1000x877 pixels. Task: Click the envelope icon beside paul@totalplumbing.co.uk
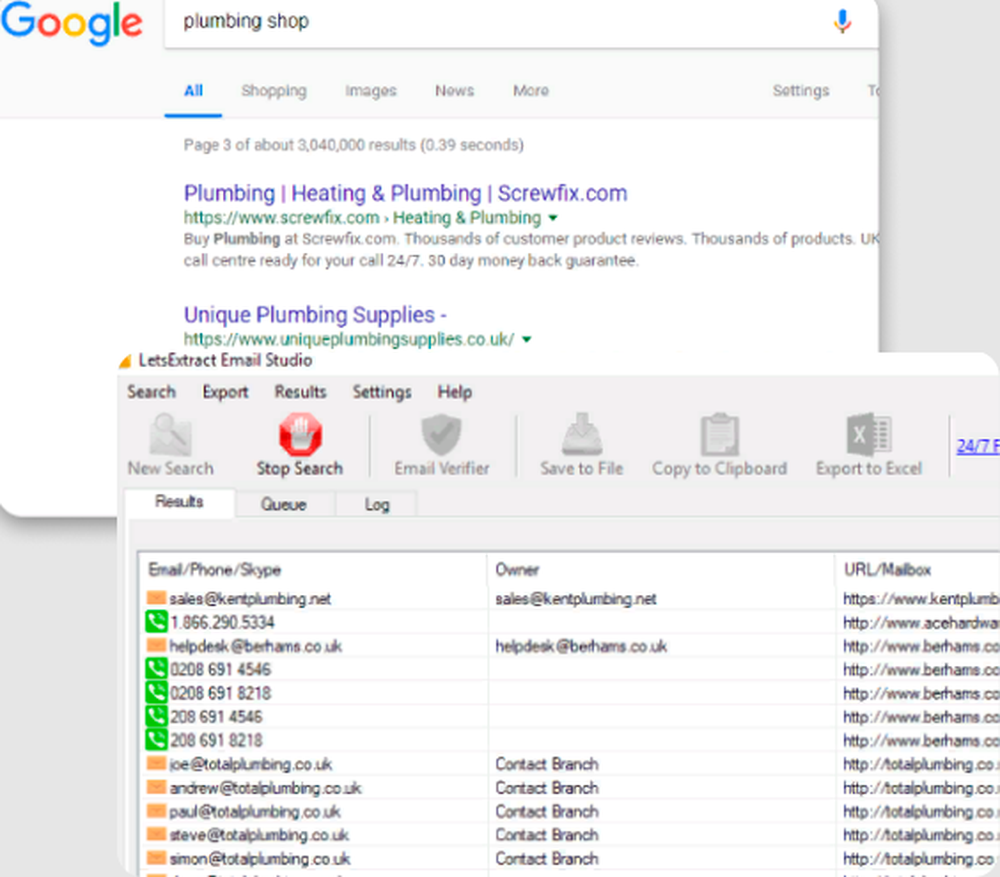156,810
